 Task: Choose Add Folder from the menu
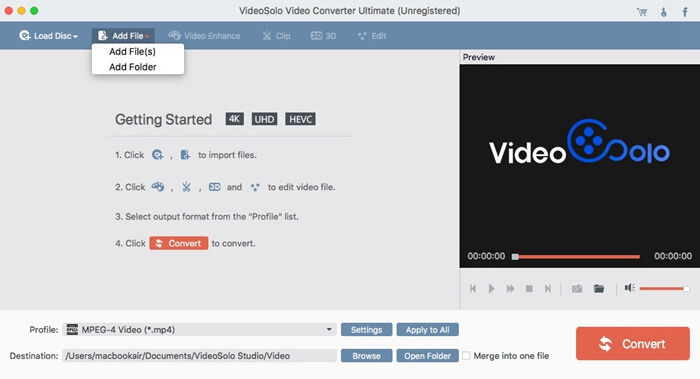point(133,67)
